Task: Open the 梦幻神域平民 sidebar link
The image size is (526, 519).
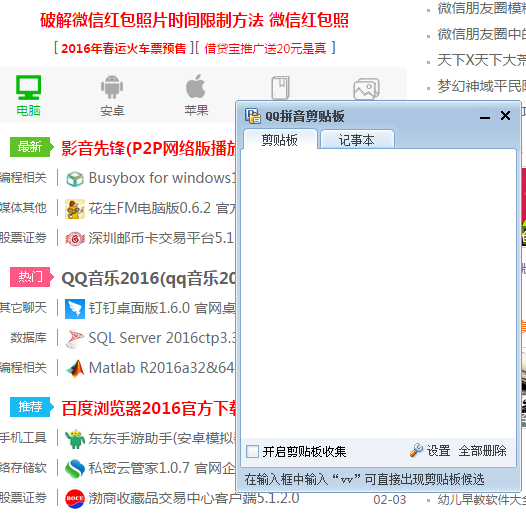Action: pos(481,86)
